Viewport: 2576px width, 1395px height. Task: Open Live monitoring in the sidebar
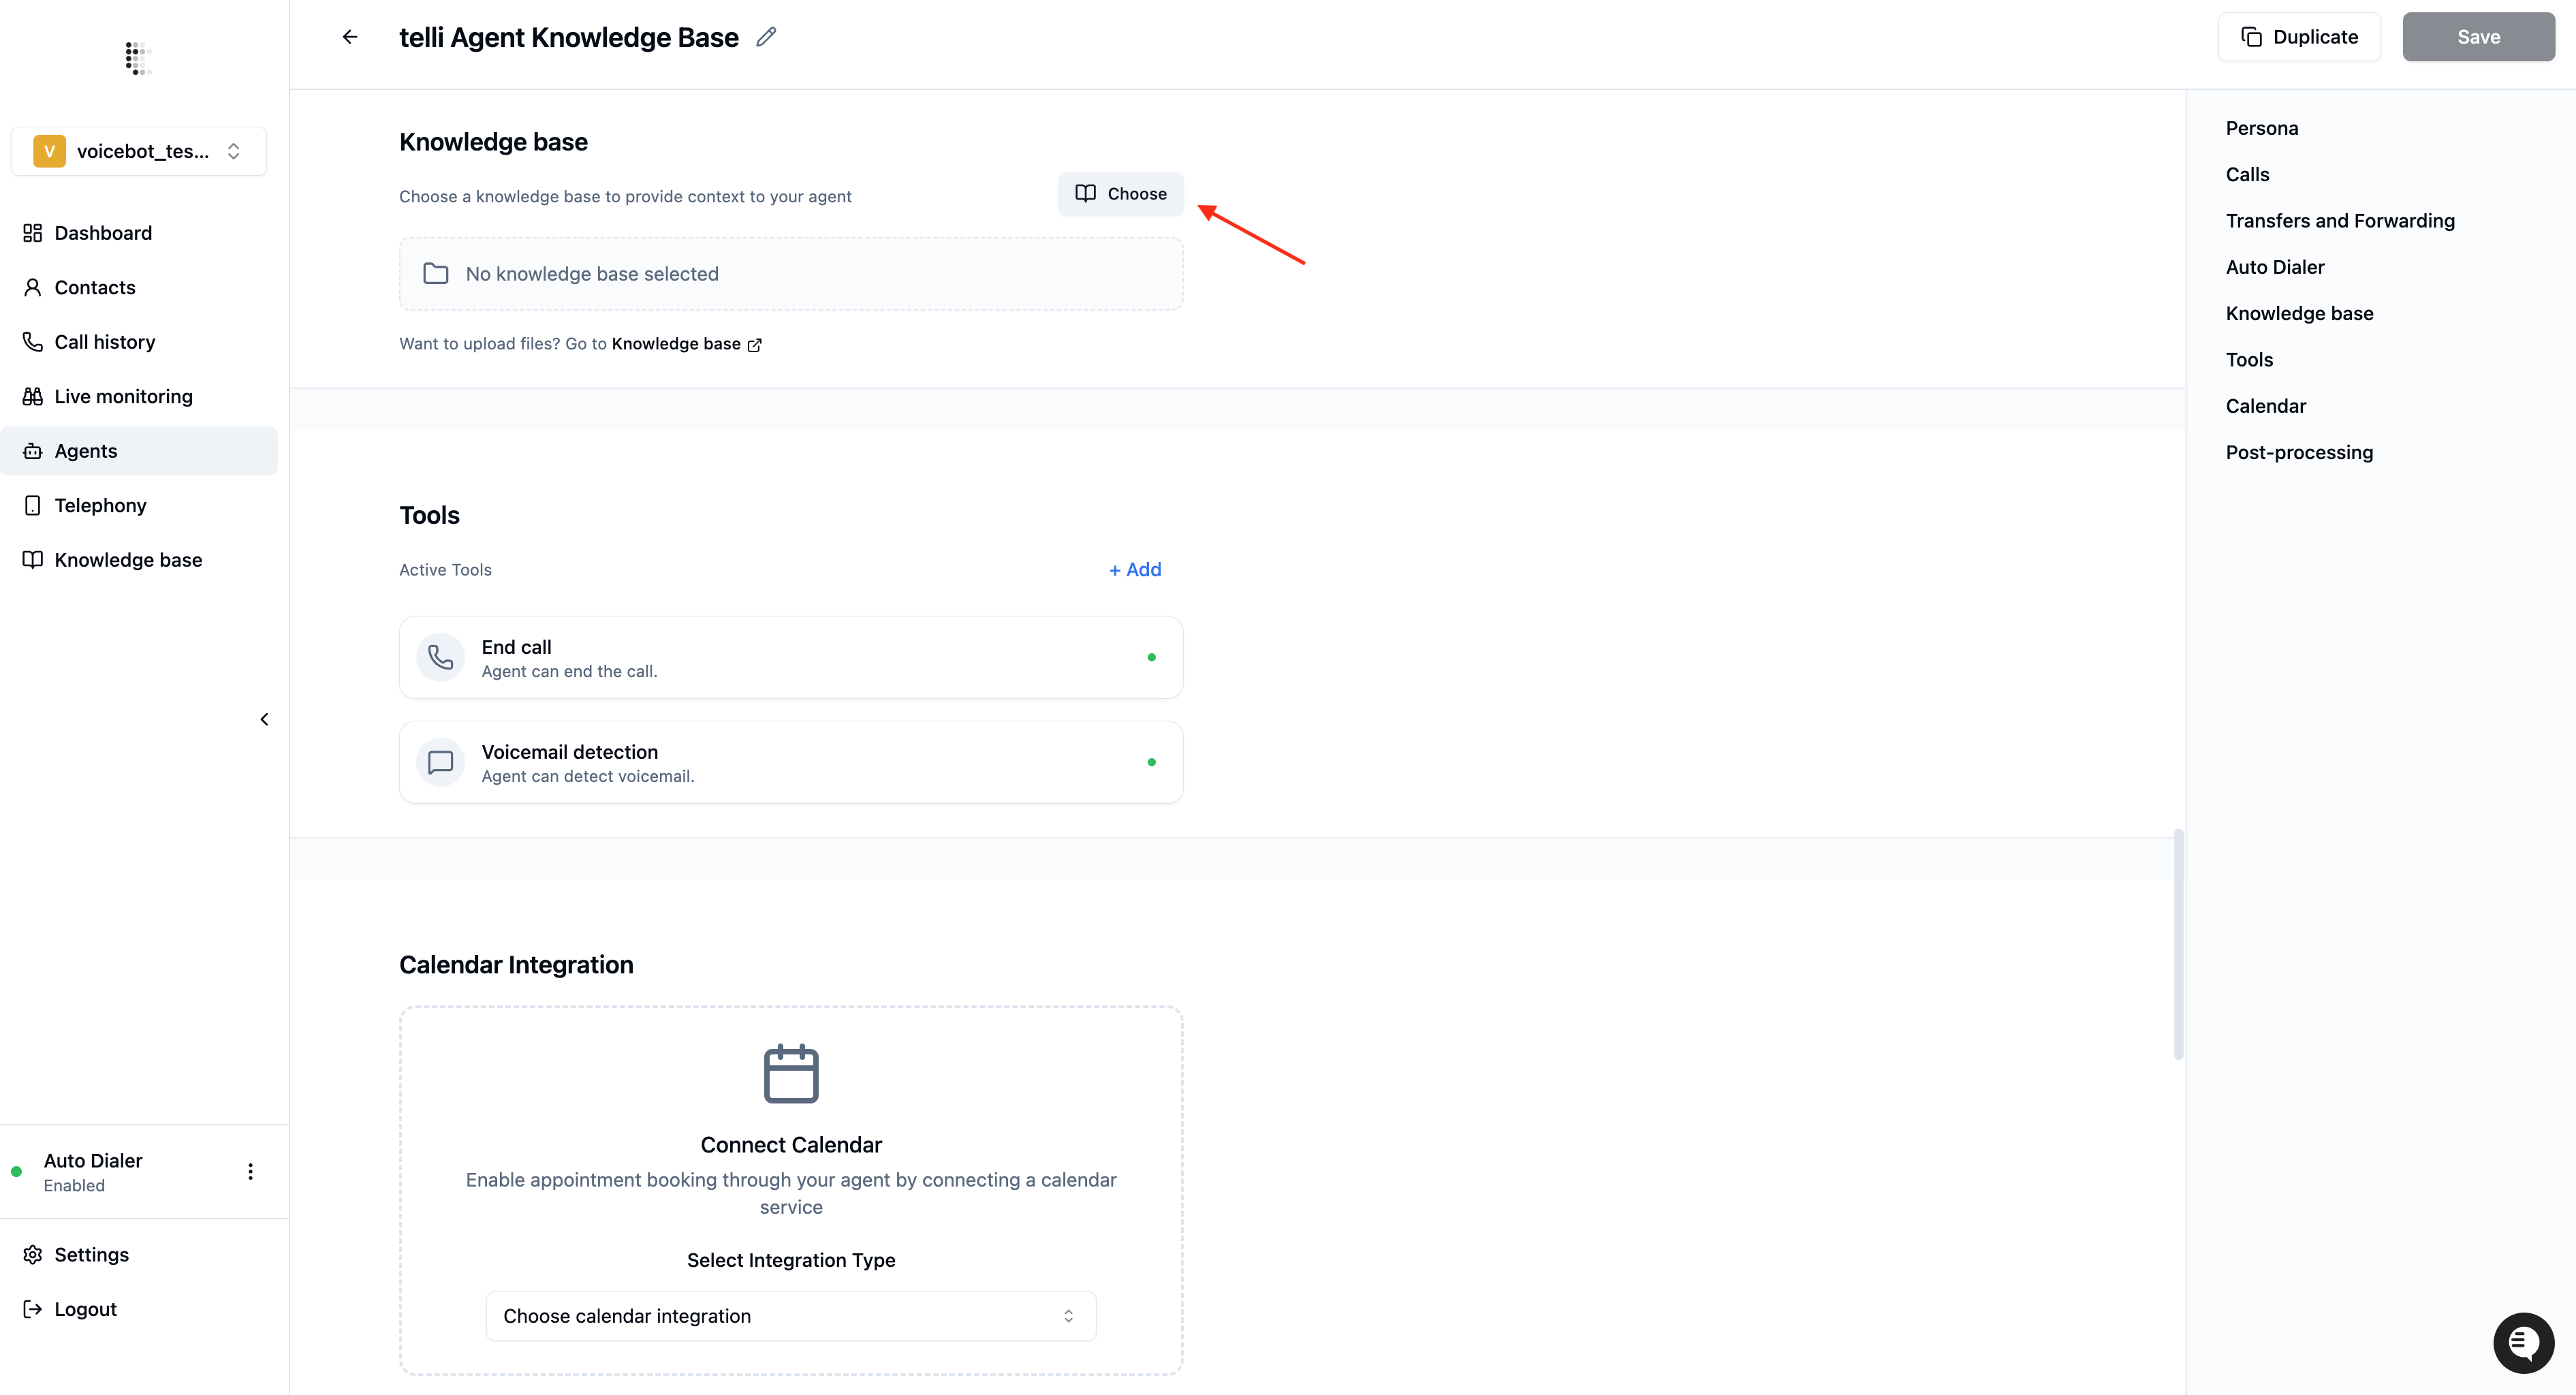point(123,396)
